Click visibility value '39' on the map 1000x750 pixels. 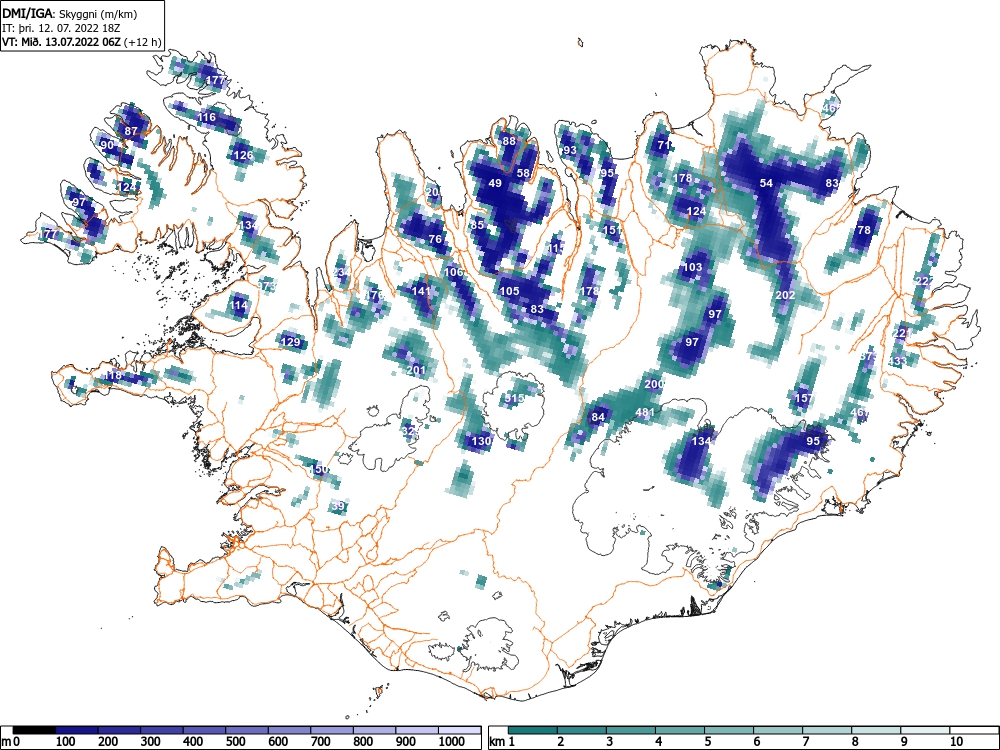click(339, 506)
